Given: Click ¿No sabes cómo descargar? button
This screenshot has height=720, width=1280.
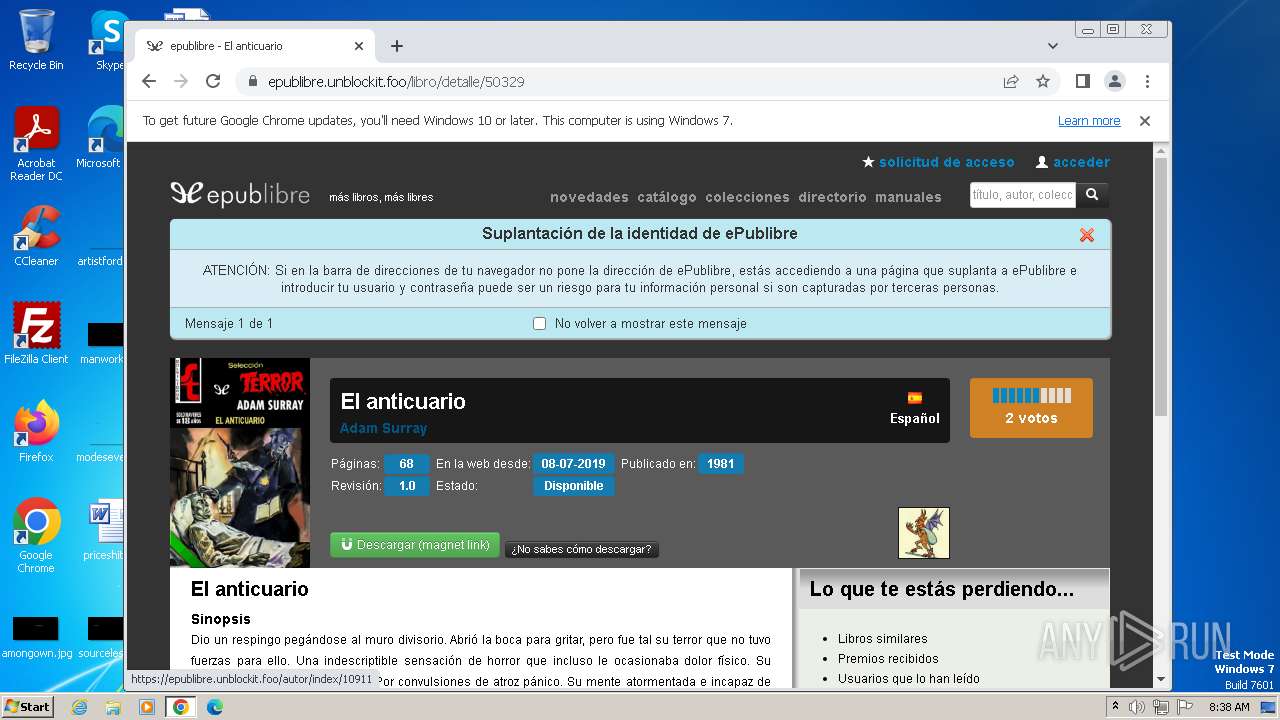Looking at the screenshot, I should tap(581, 549).
